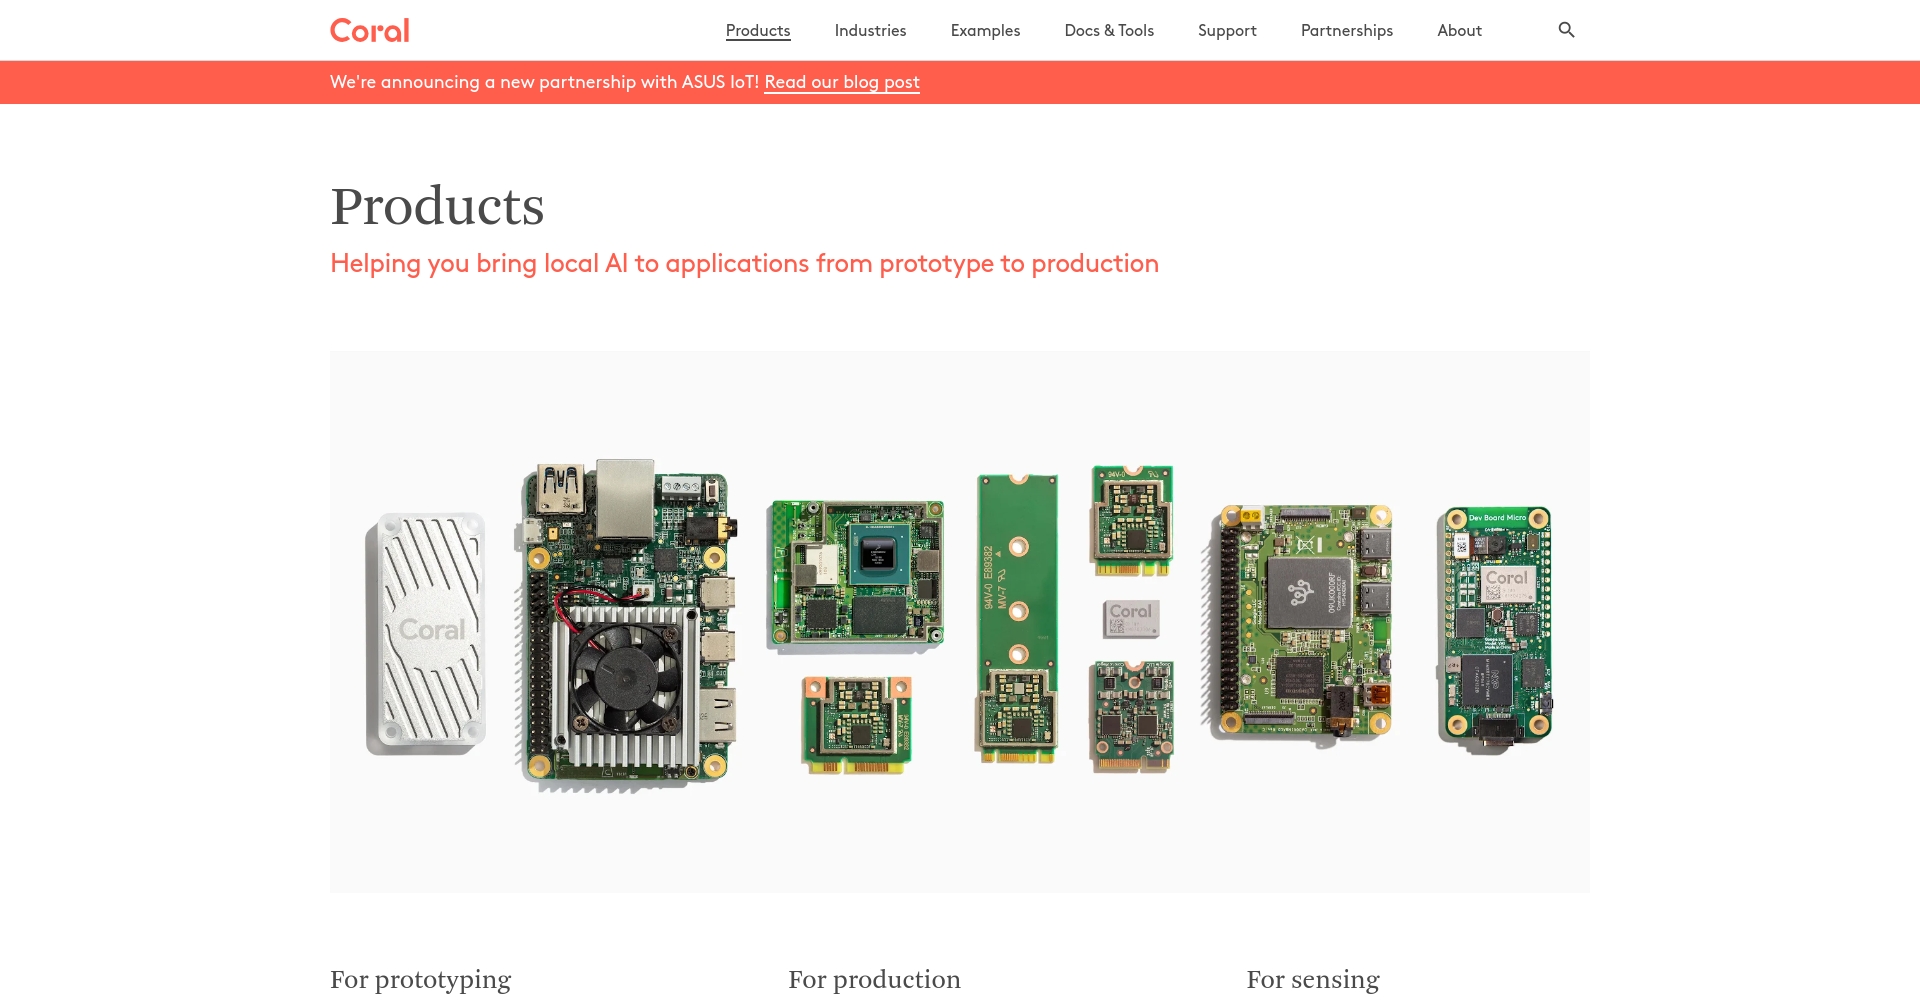Go to Examples page
Viewport: 1920px width, 1000px height.
[985, 30]
